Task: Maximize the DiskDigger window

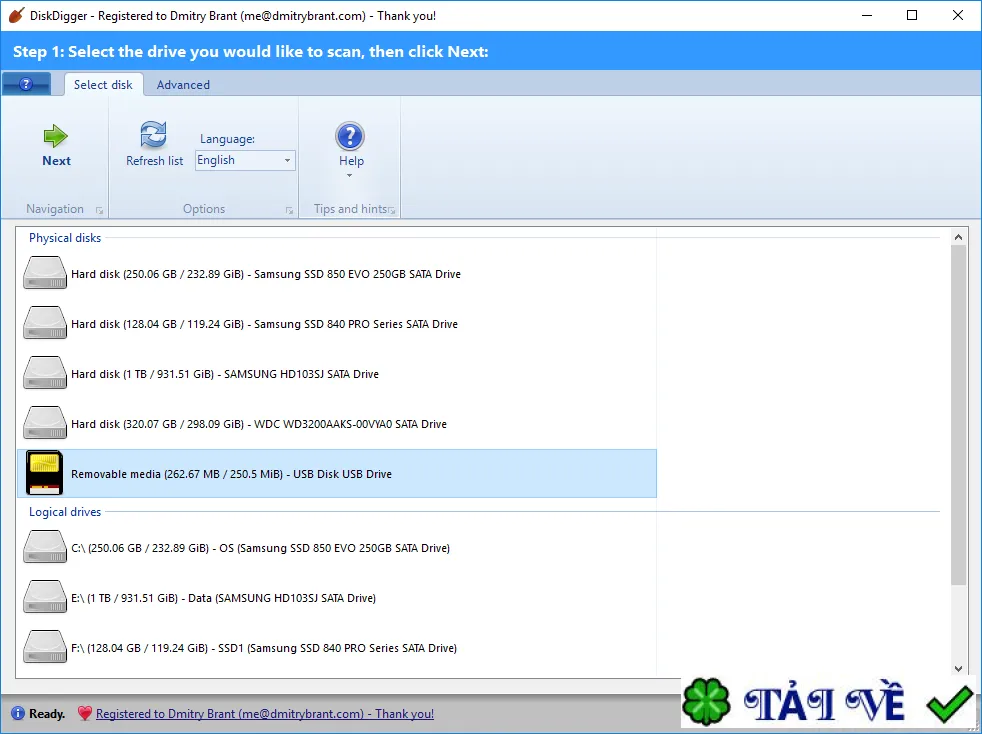Action: 912,16
